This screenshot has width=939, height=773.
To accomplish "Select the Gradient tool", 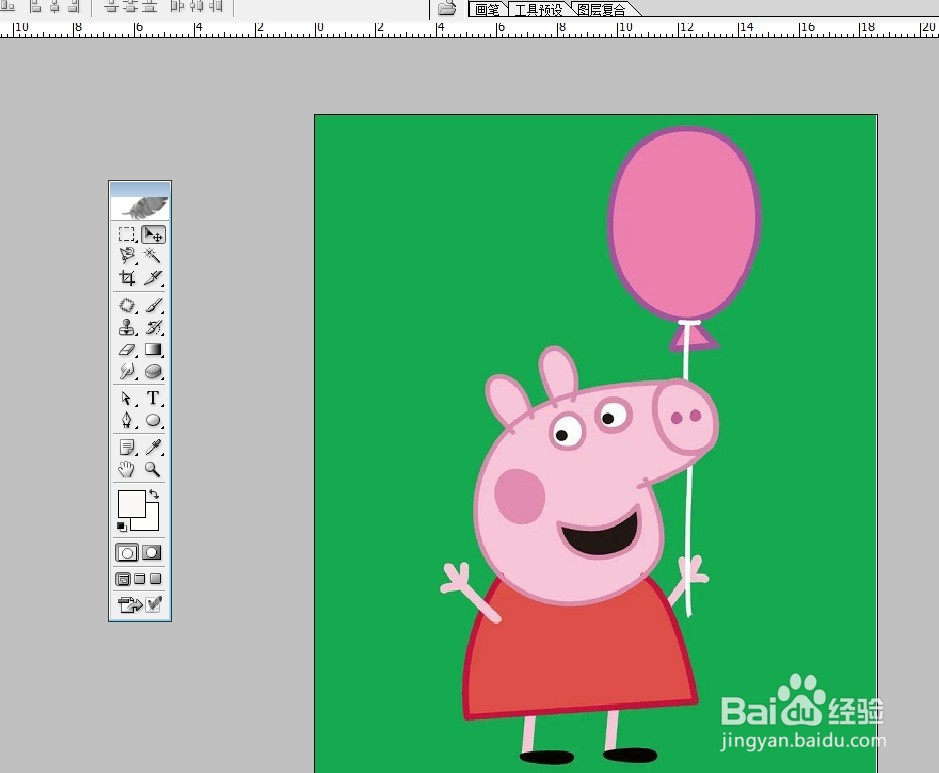I will click(x=153, y=349).
